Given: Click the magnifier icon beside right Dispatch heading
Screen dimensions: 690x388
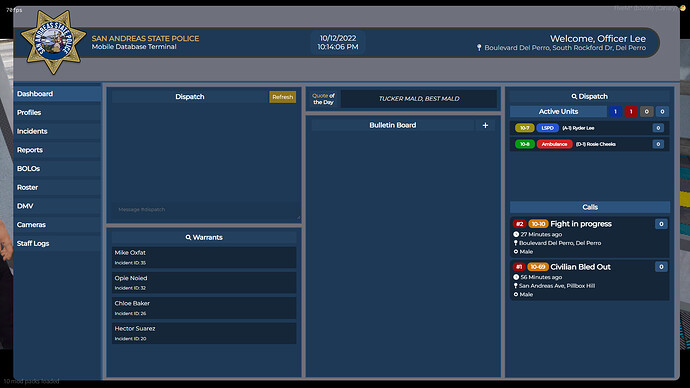Looking at the screenshot, I should (x=574, y=96).
